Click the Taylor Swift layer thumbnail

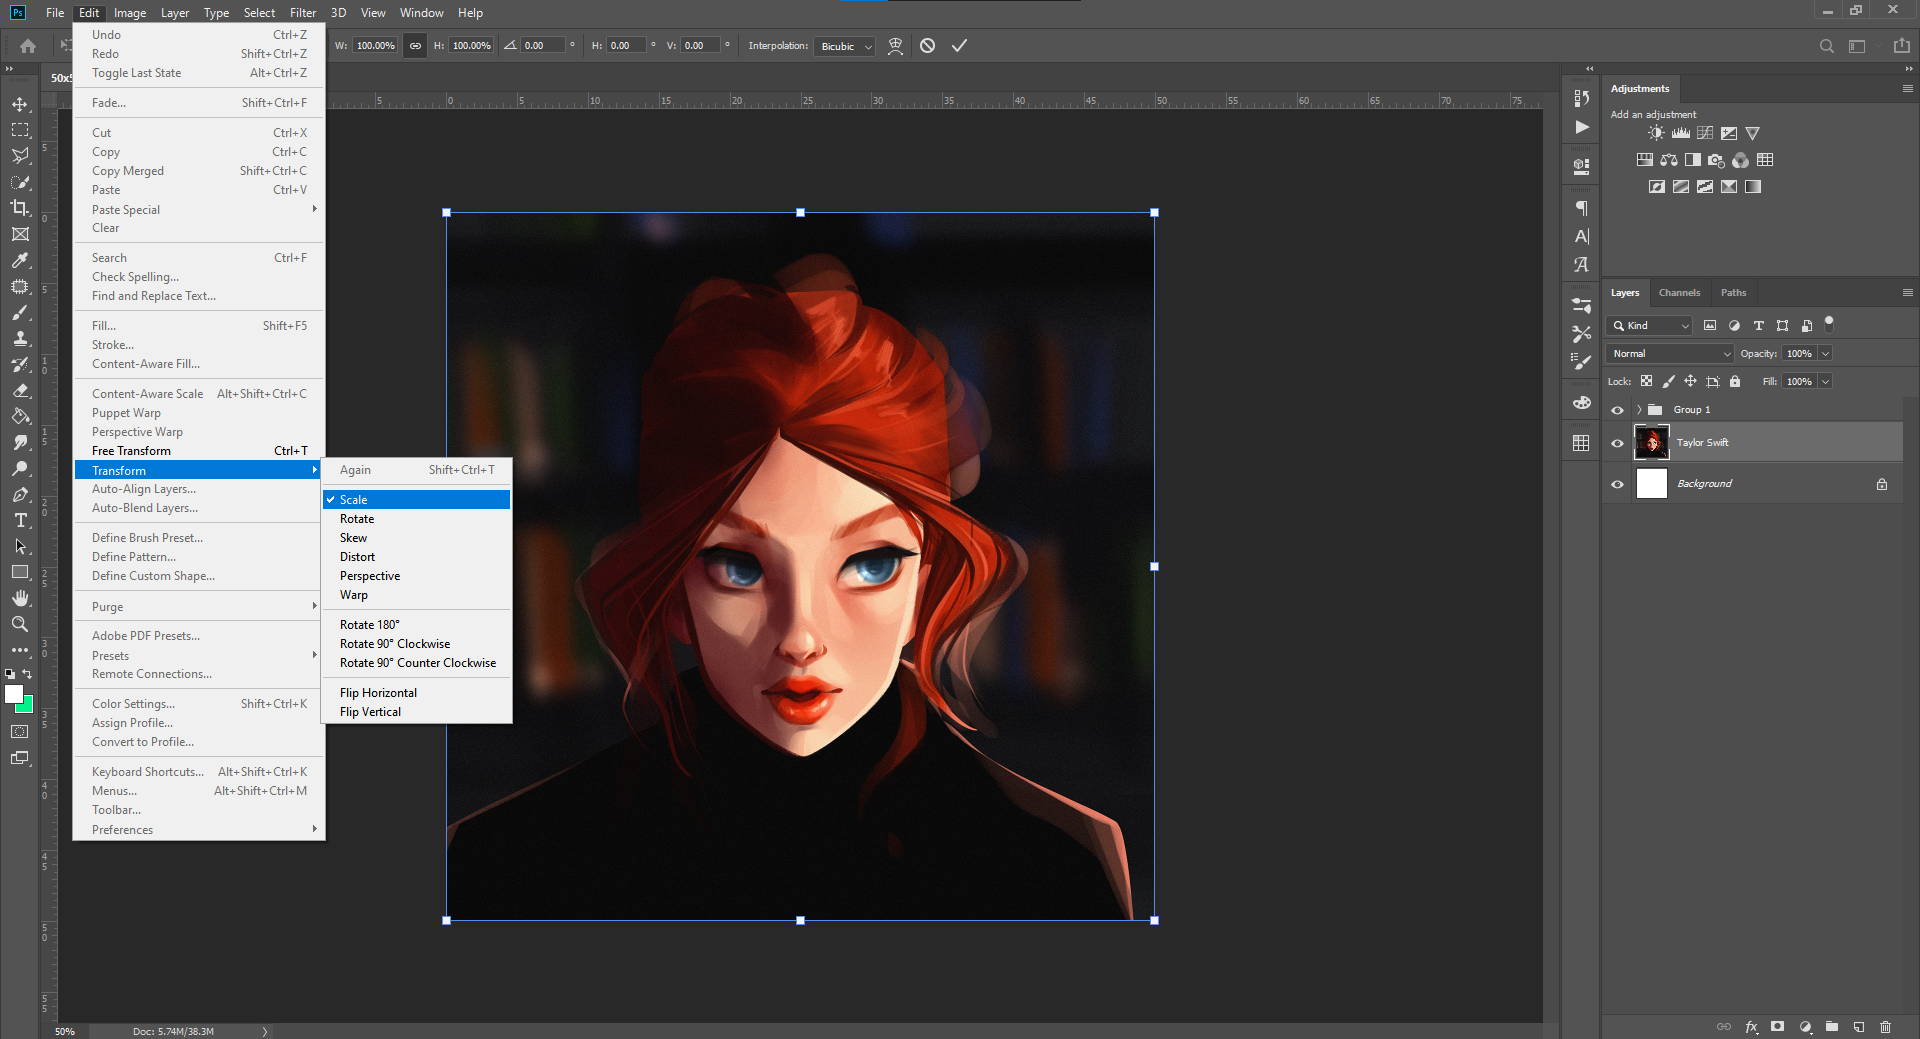click(1651, 443)
